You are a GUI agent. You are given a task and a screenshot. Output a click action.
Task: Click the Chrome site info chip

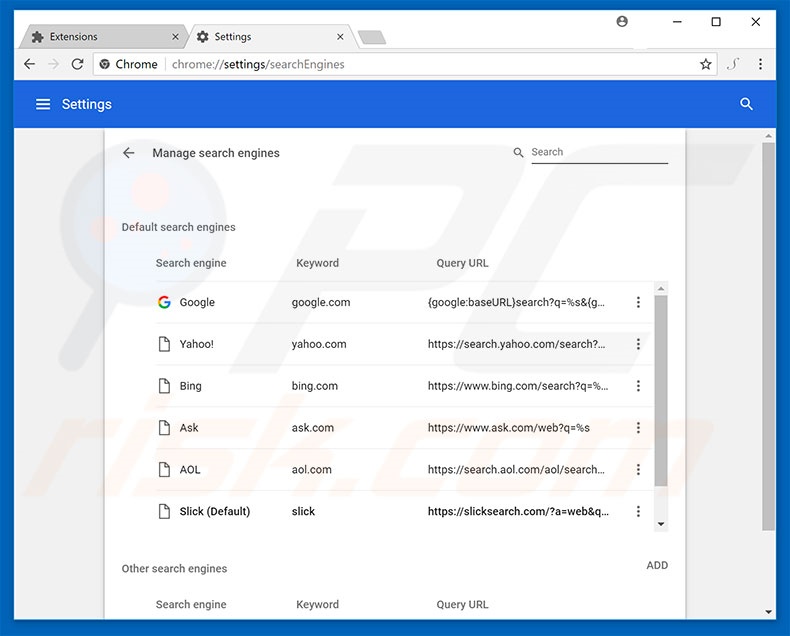pyautogui.click(x=128, y=64)
